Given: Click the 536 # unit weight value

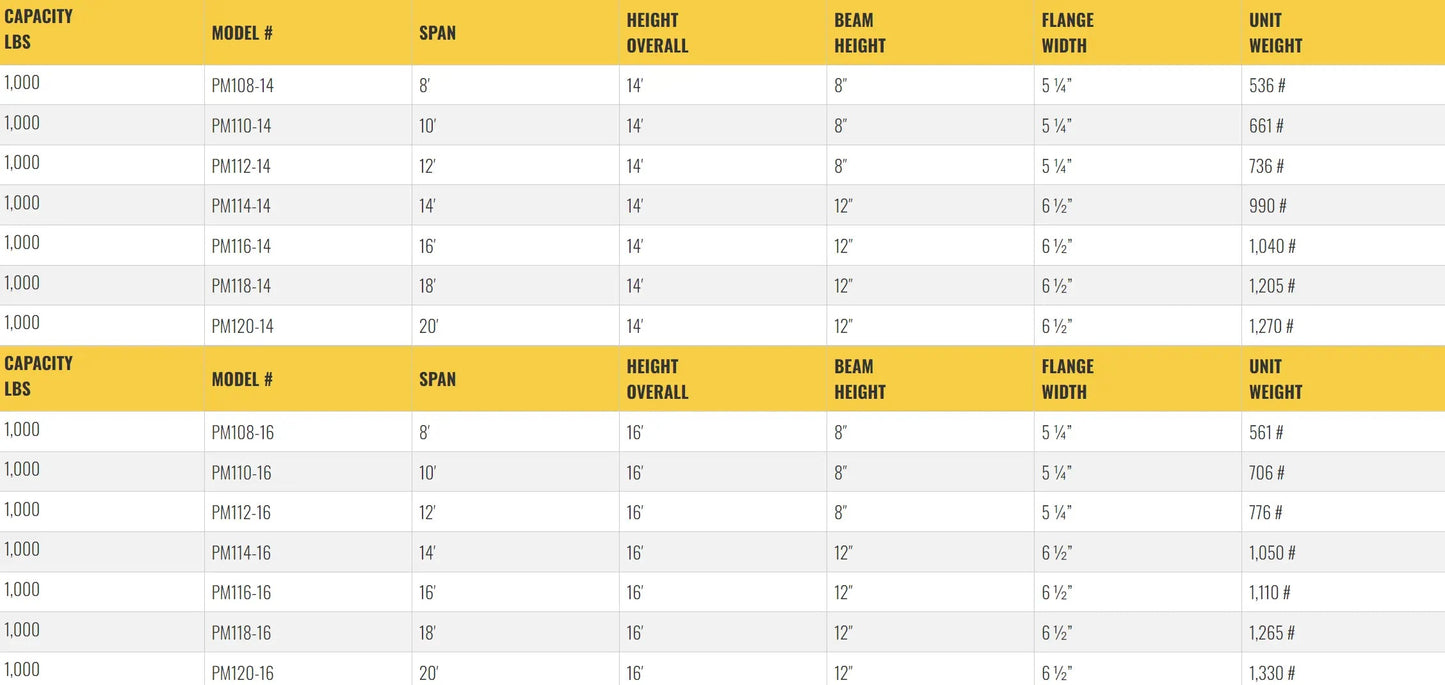Looking at the screenshot, I should click(1267, 86).
